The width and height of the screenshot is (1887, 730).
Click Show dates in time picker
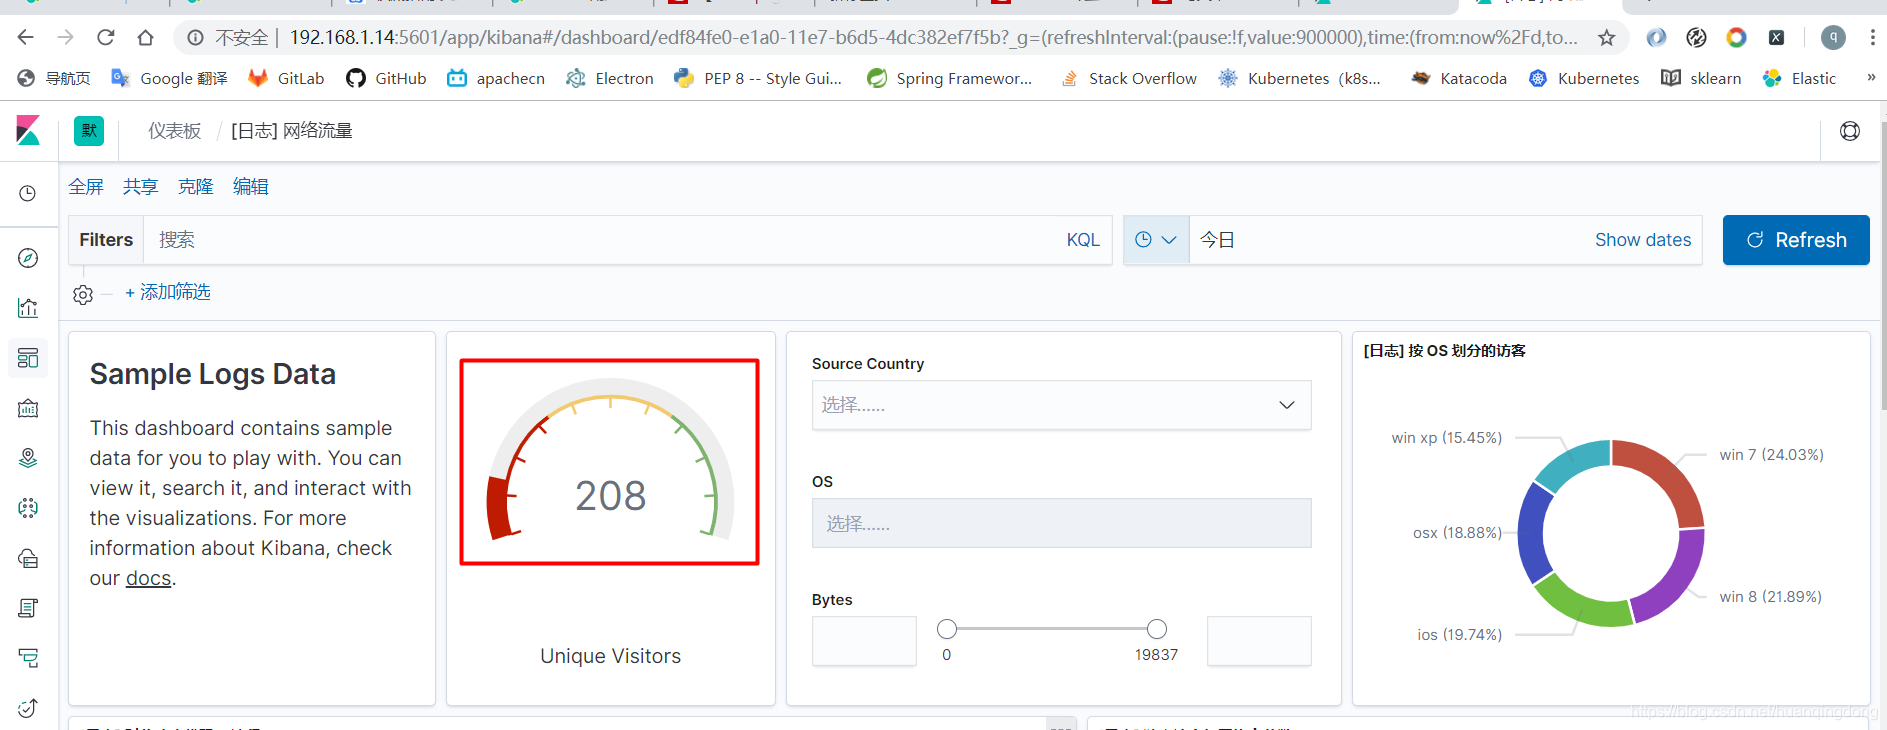click(x=1643, y=240)
